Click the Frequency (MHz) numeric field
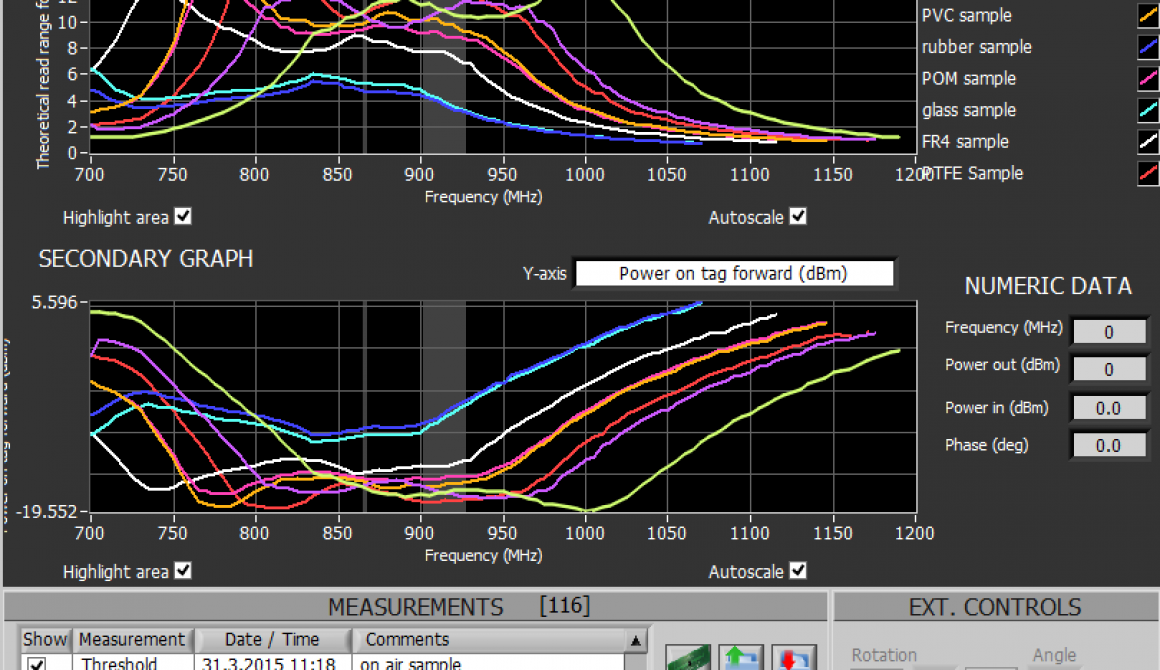1160x670 pixels. click(1109, 330)
